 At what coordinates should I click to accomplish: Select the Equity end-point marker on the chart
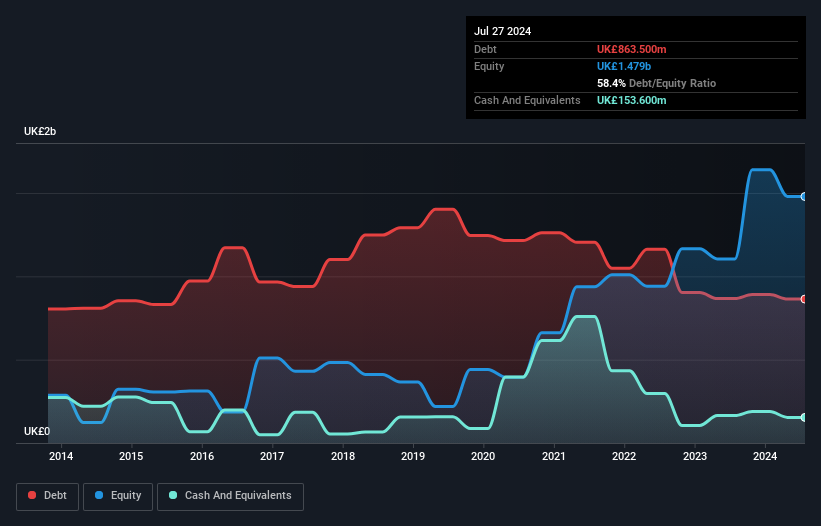point(804,197)
